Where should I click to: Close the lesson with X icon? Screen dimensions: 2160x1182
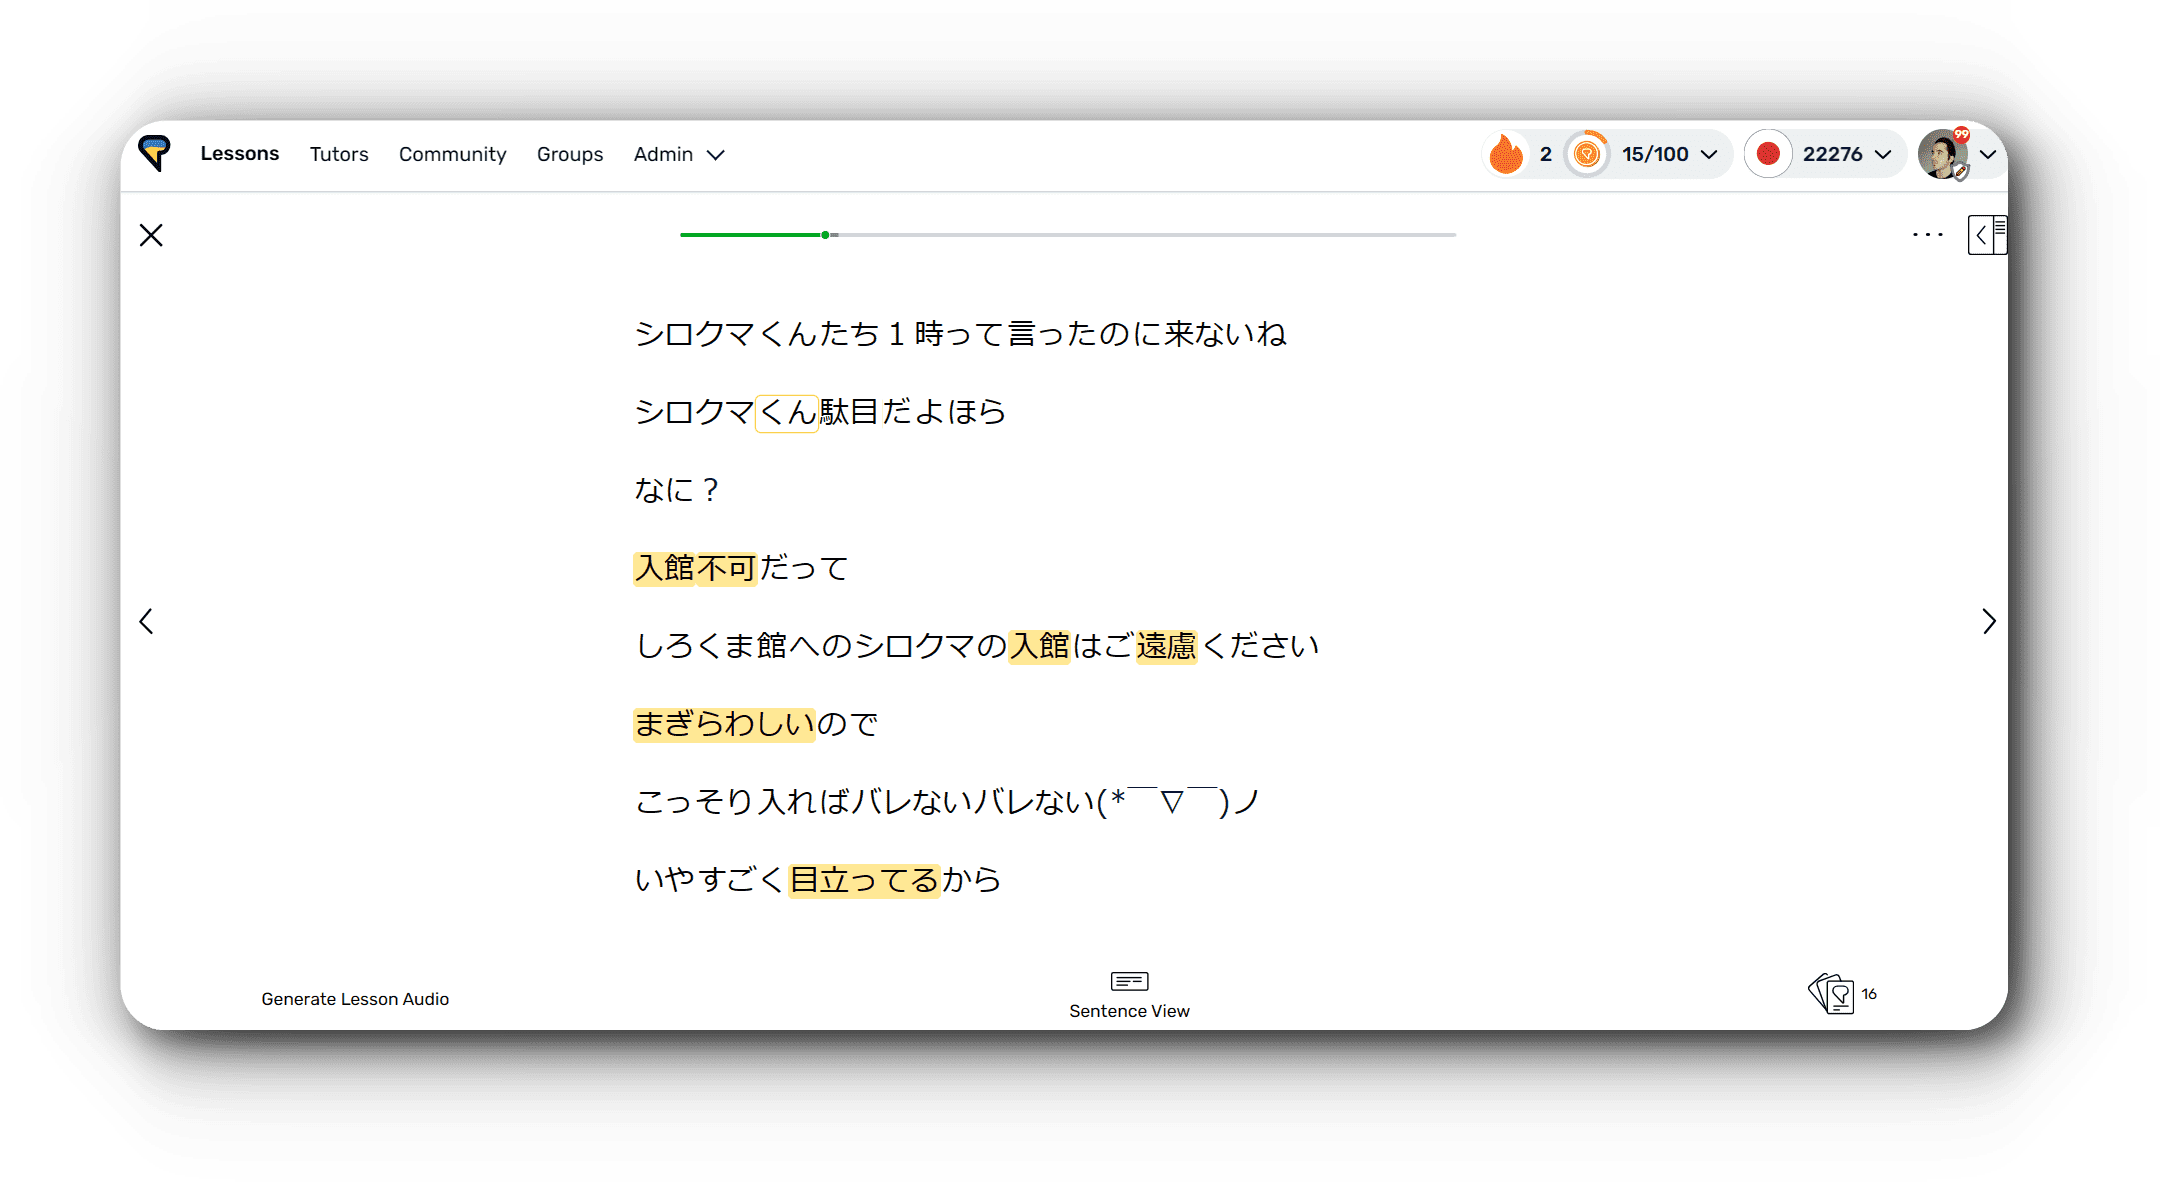click(x=151, y=235)
